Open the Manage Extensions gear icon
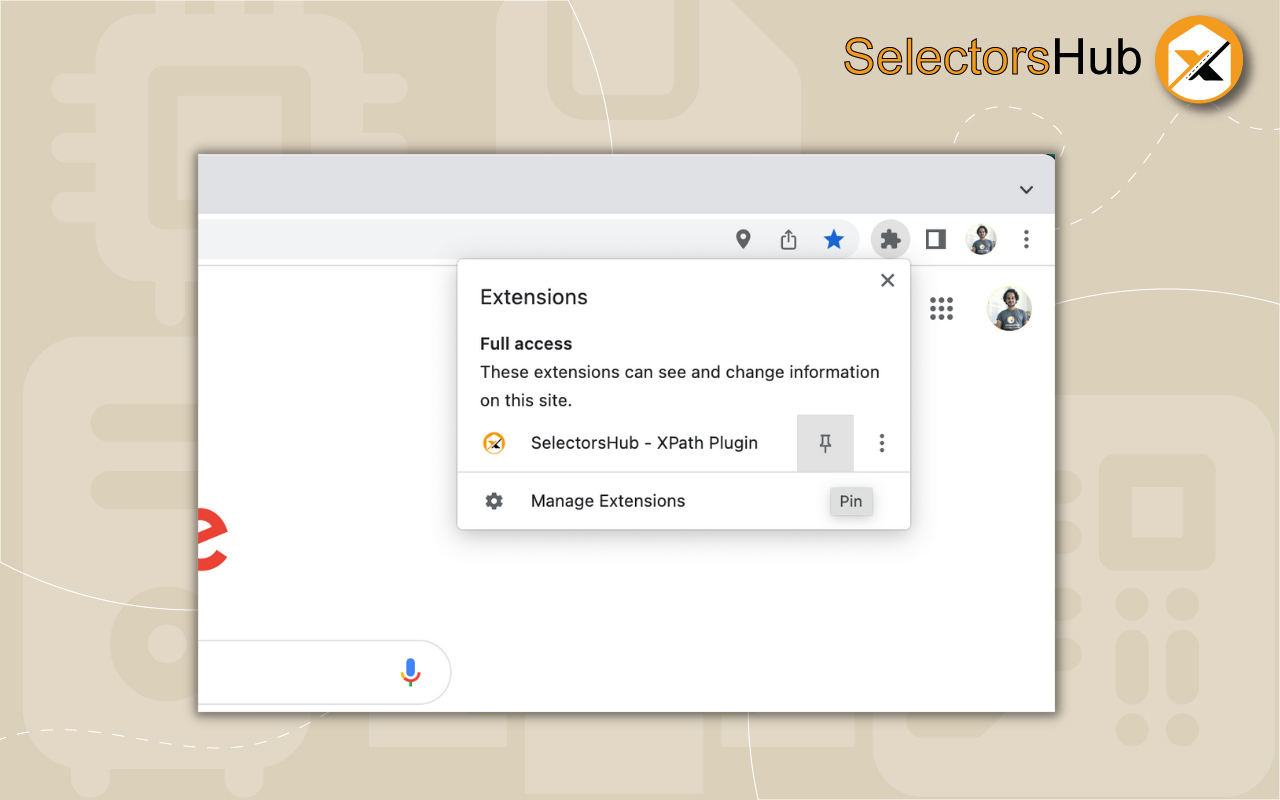This screenshot has width=1280, height=800. (x=494, y=501)
